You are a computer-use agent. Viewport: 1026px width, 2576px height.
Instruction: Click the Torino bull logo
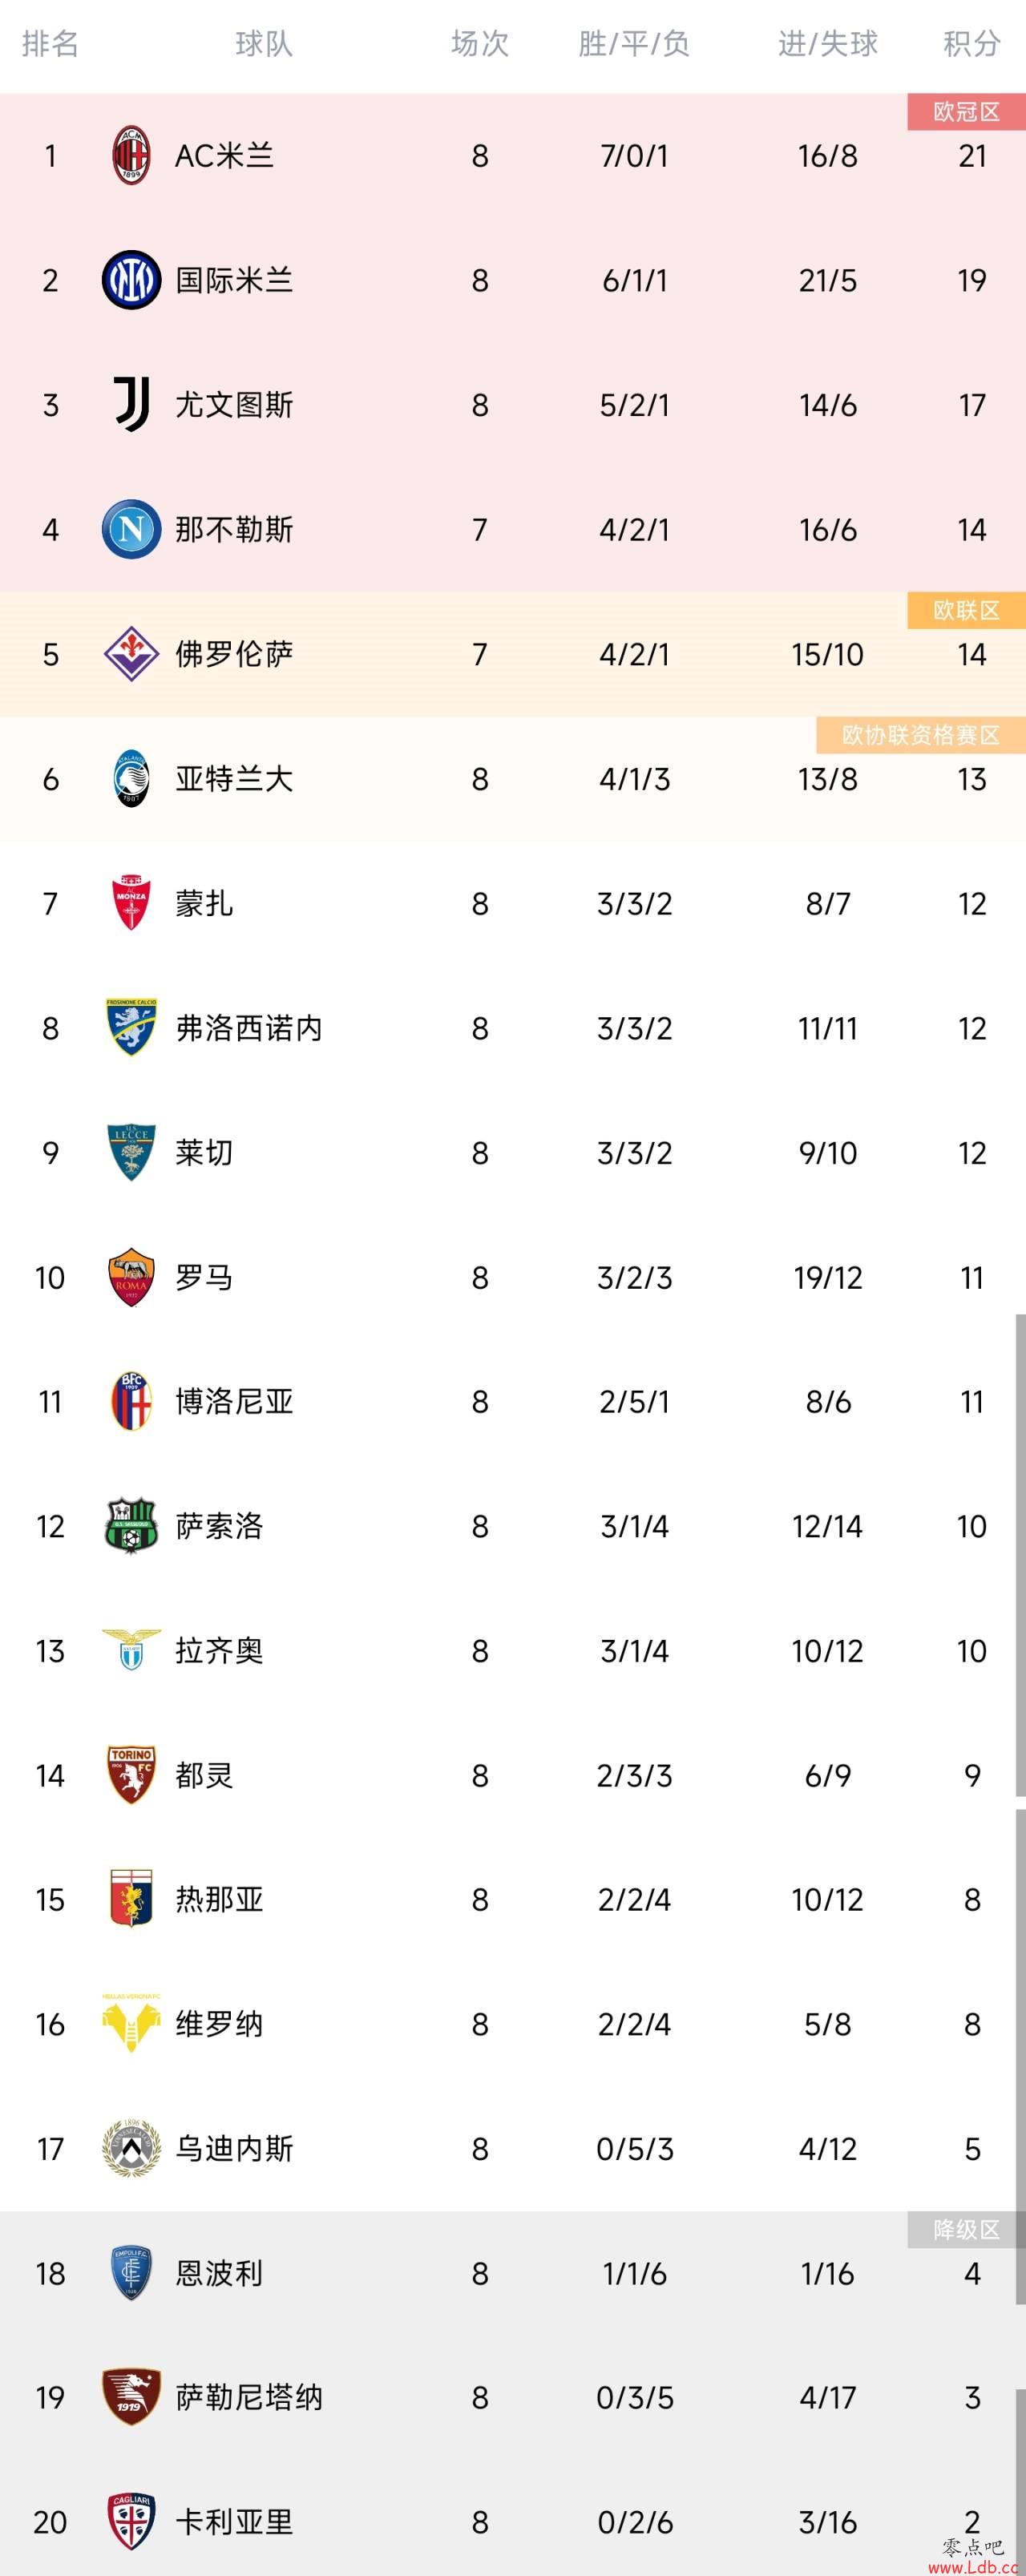(131, 1775)
